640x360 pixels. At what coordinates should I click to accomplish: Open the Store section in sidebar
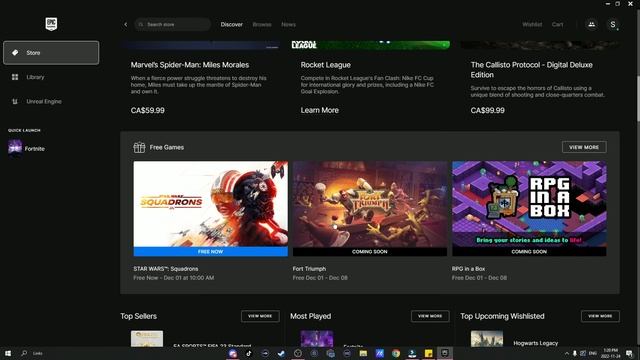[51, 53]
